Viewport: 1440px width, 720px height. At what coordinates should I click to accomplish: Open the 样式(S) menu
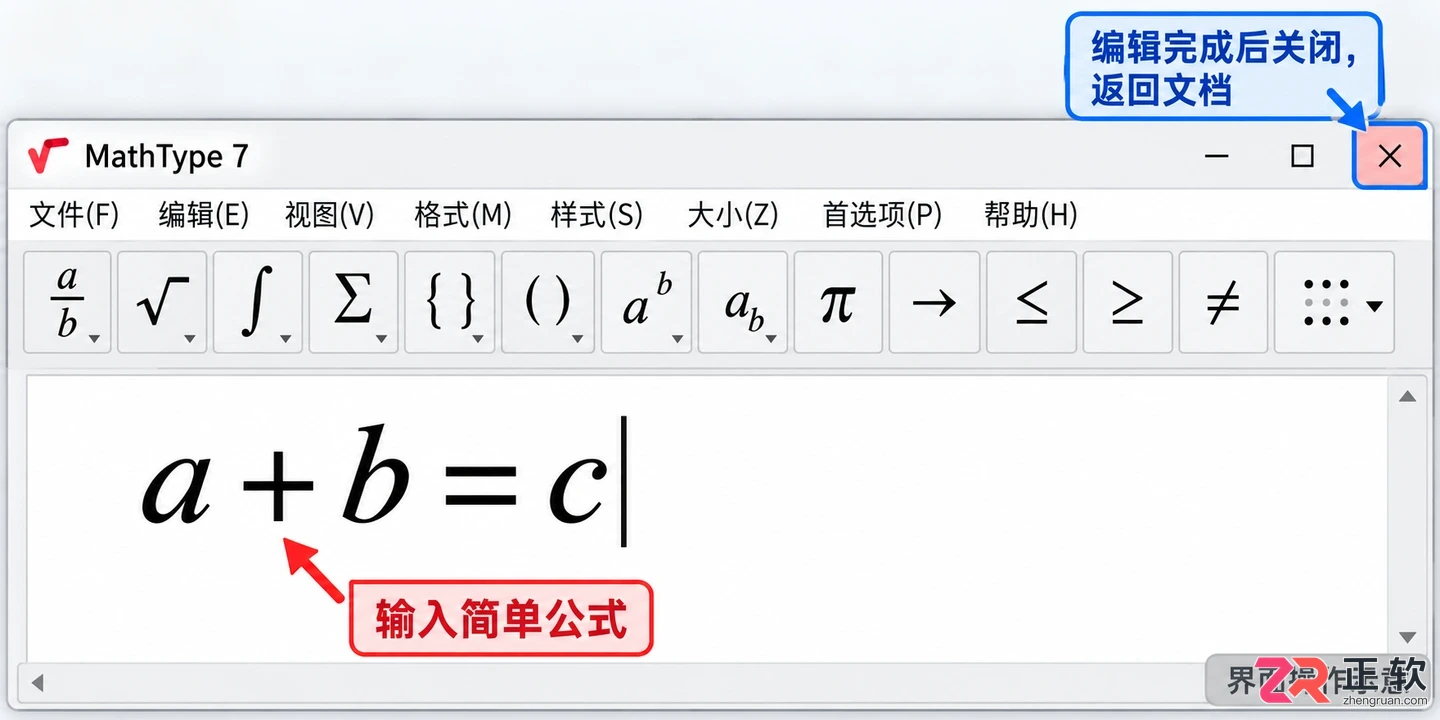pos(596,214)
